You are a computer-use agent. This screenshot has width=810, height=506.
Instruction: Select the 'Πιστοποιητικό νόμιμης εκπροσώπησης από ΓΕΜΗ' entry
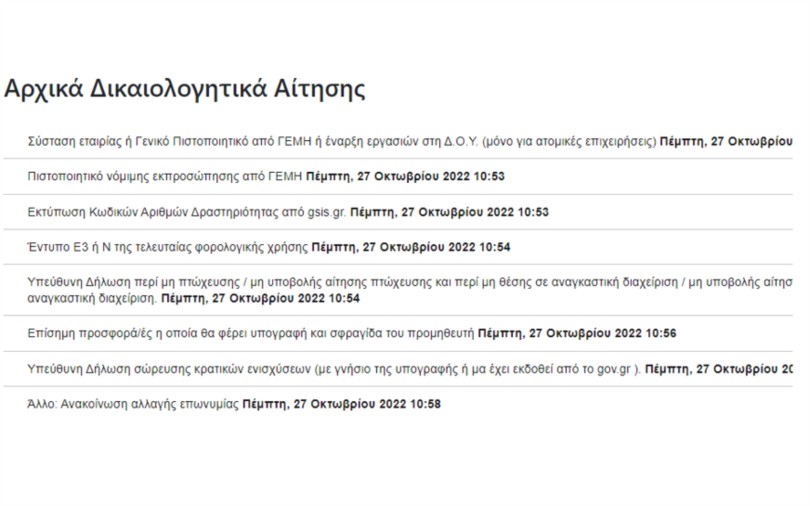(165, 177)
